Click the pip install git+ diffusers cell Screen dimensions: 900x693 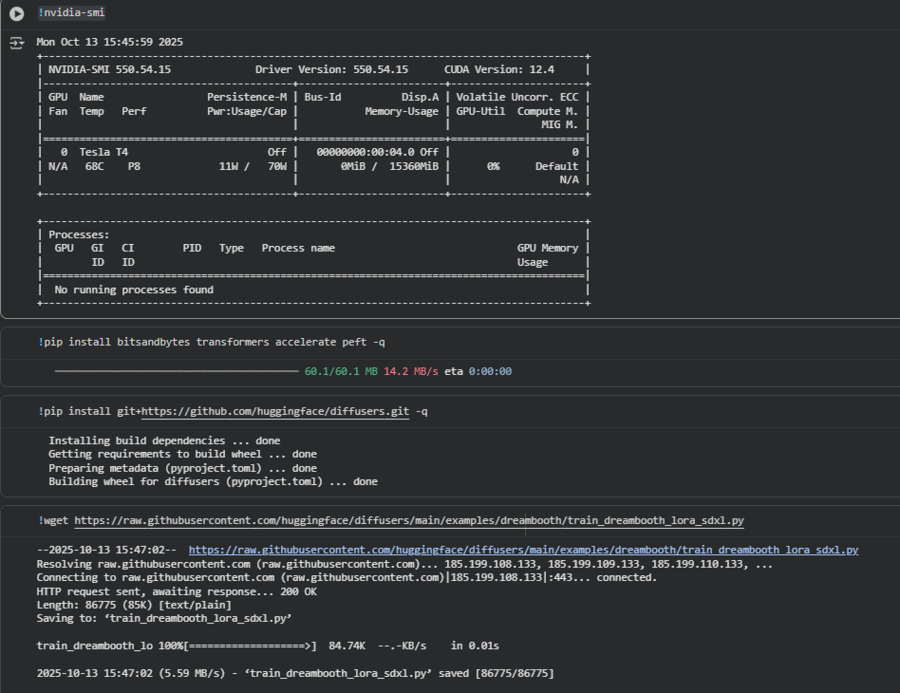coord(90,412)
